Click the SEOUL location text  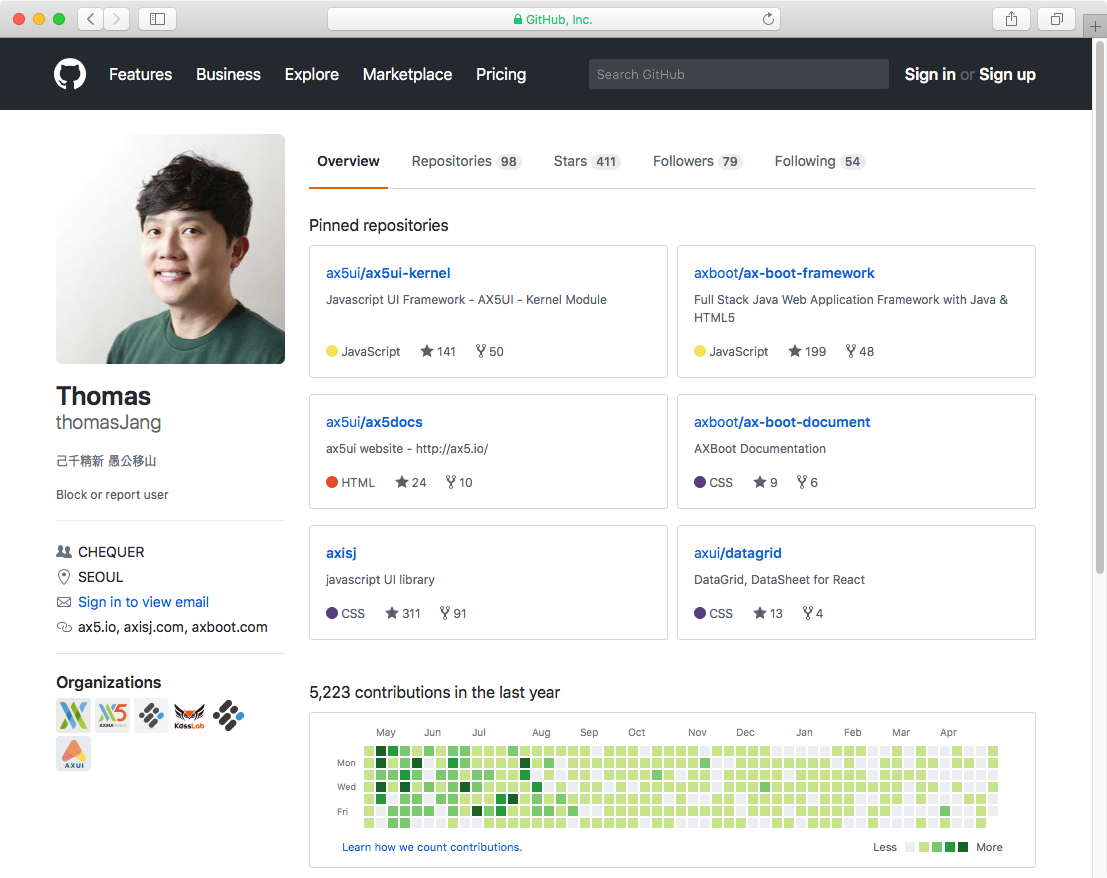100,577
